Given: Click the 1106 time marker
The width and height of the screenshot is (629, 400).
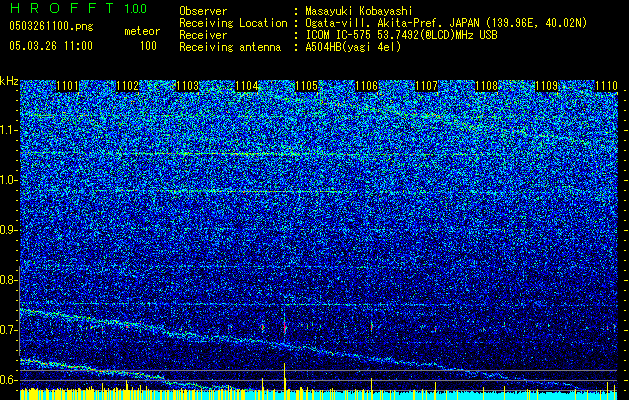Looking at the screenshot, I should pyautogui.click(x=367, y=86).
